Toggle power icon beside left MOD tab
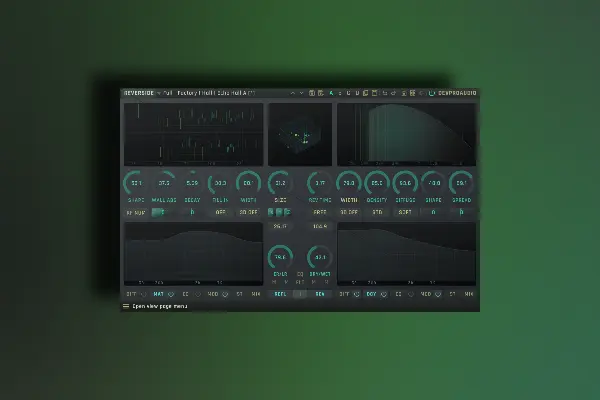 225,294
